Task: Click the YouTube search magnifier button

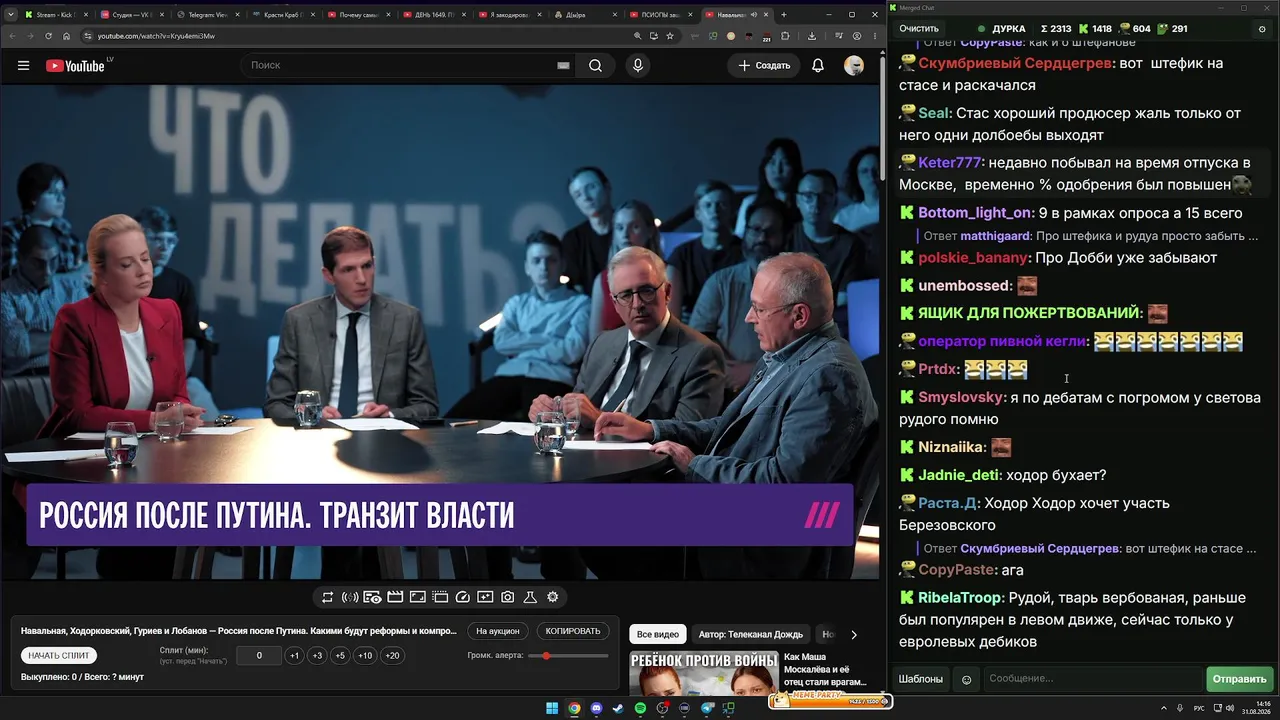Action: [595, 66]
